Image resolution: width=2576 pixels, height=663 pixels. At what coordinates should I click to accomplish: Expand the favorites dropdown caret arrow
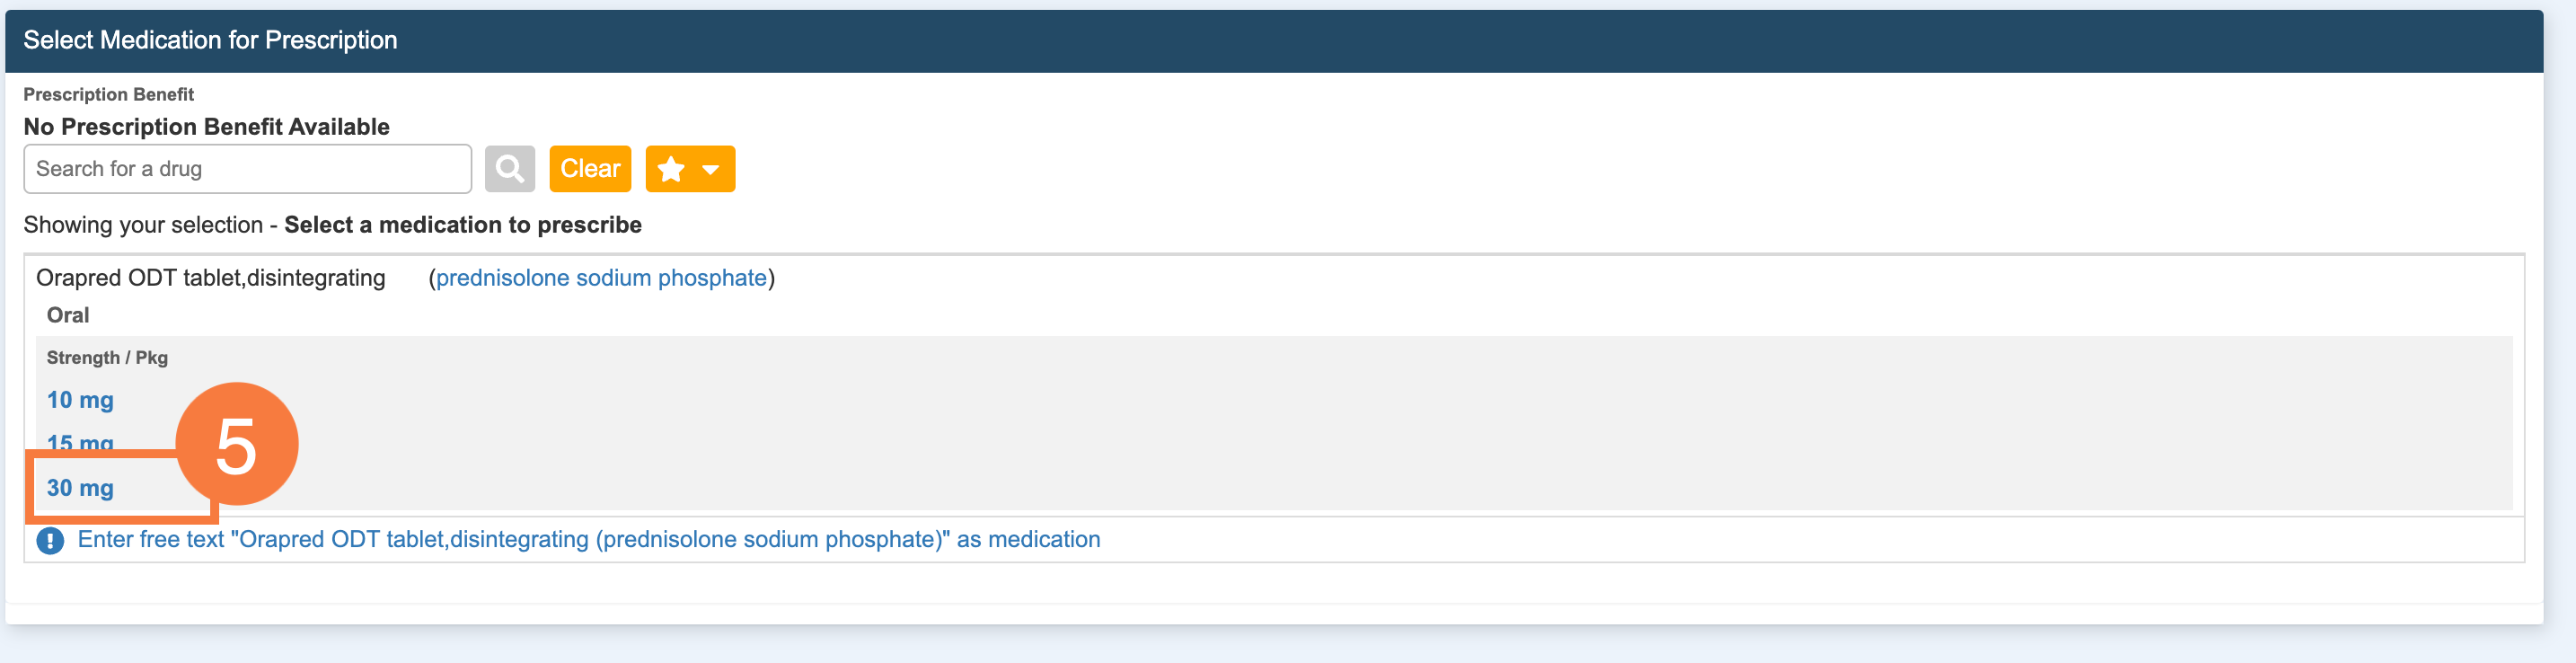(711, 170)
